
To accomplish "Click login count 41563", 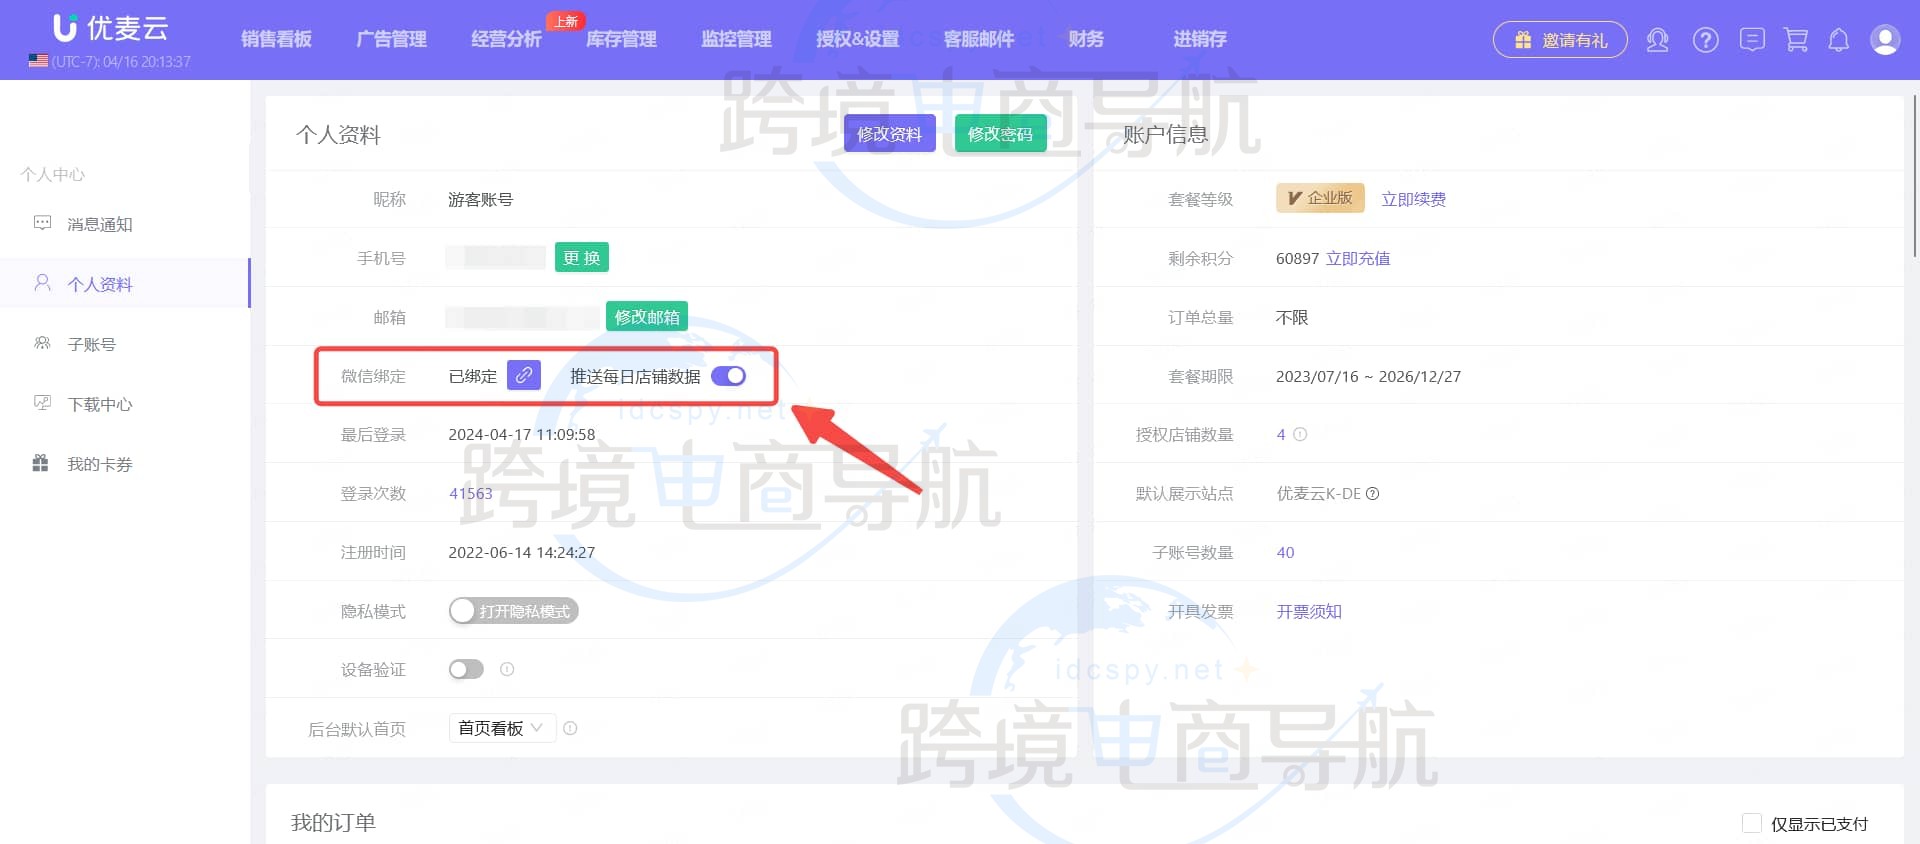I will (x=470, y=493).
